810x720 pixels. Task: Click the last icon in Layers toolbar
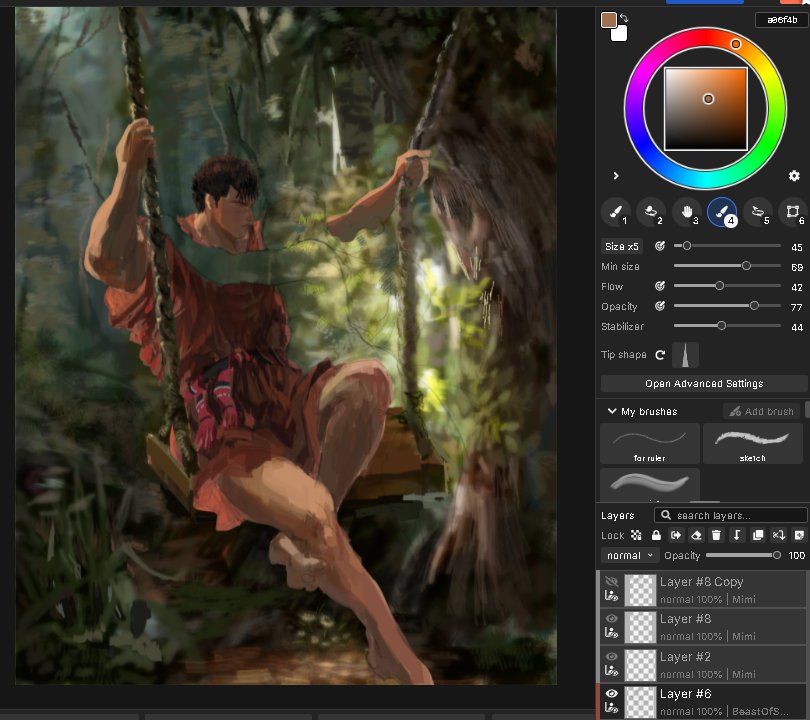[x=799, y=535]
